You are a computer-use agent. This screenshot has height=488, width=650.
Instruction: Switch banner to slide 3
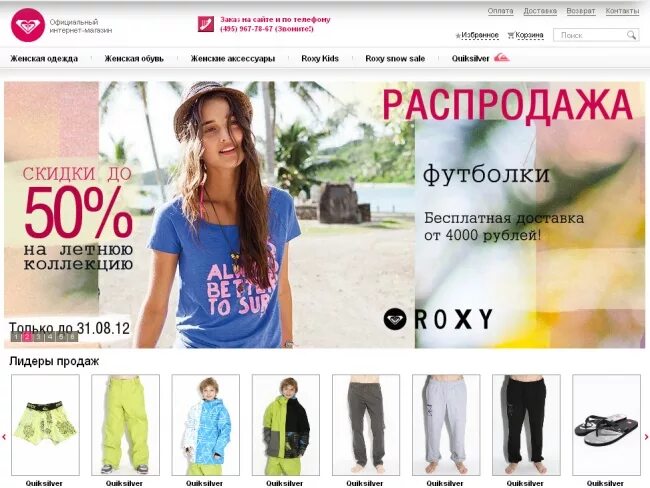(38, 337)
